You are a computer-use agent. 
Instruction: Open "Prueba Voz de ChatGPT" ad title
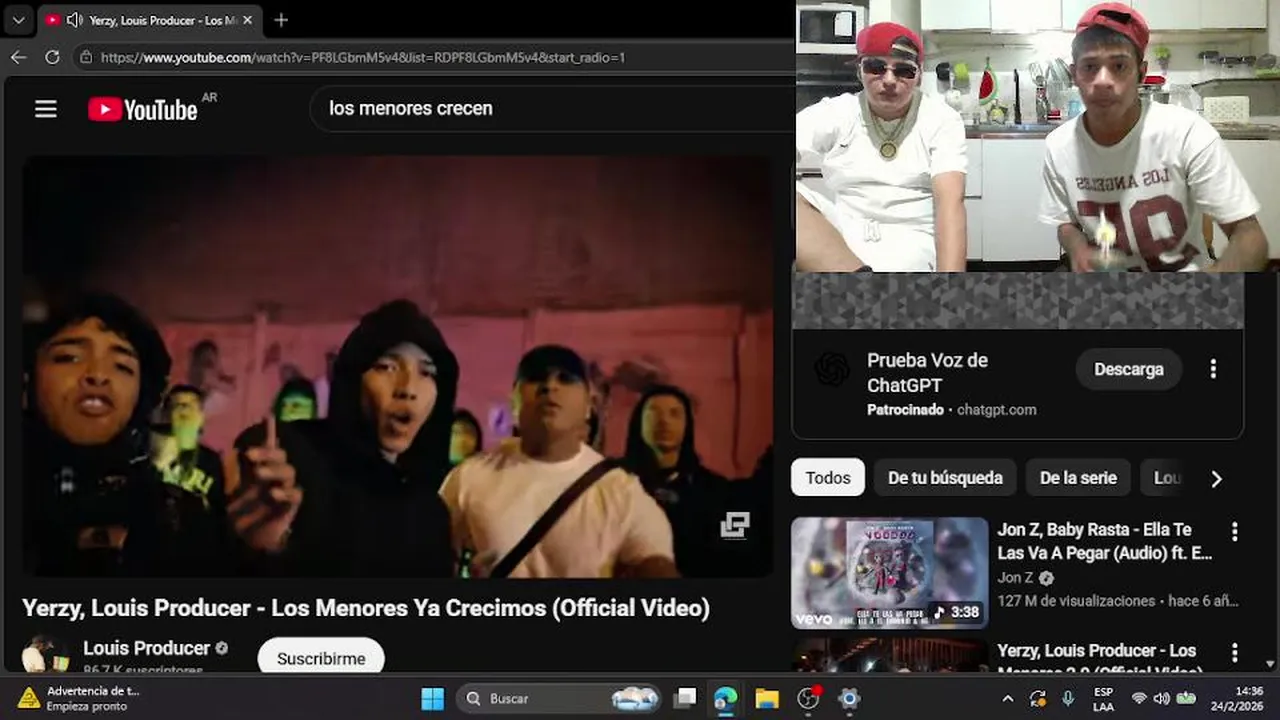point(927,372)
